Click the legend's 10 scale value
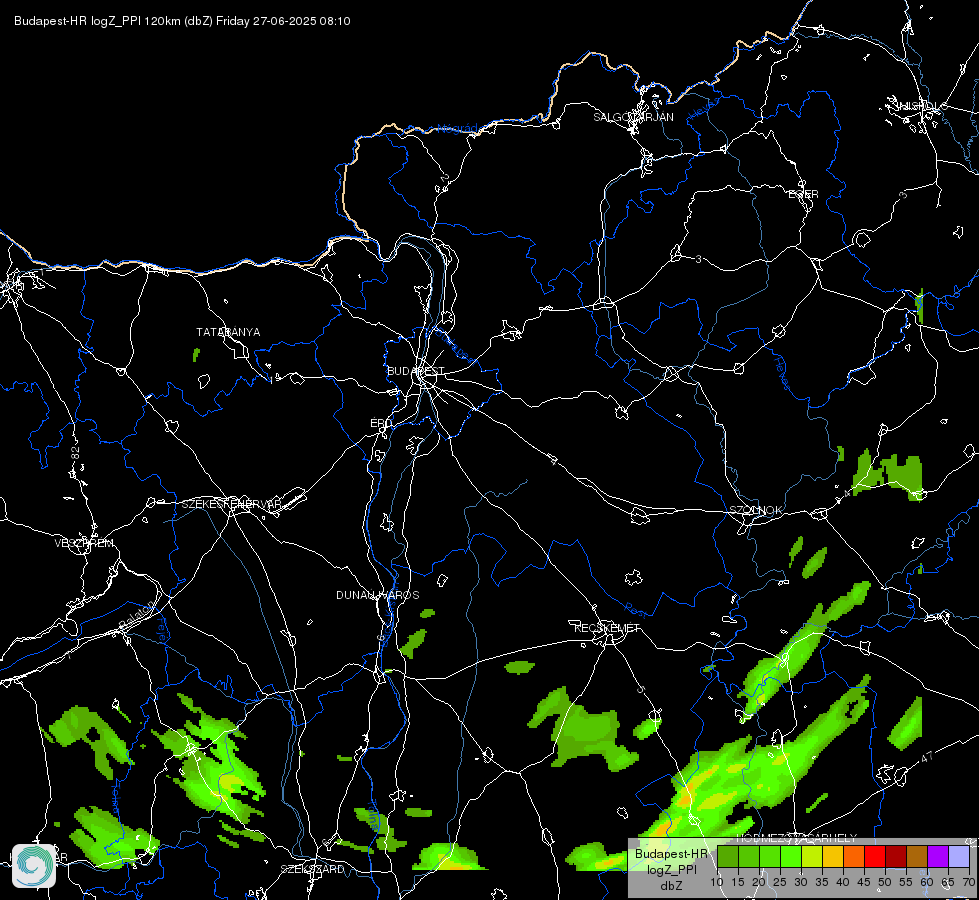Viewport: 979px width, 900px height. pyautogui.click(x=717, y=883)
